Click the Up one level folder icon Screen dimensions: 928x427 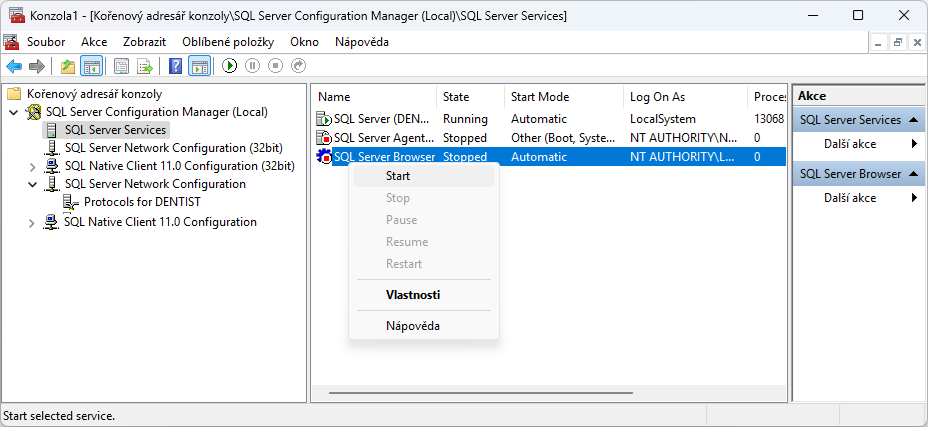coord(68,66)
